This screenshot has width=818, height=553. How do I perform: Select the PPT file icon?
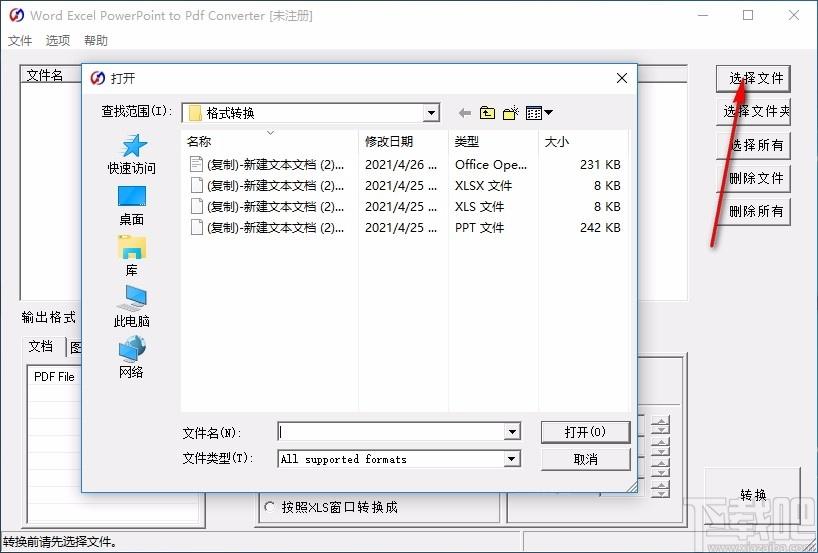point(196,227)
